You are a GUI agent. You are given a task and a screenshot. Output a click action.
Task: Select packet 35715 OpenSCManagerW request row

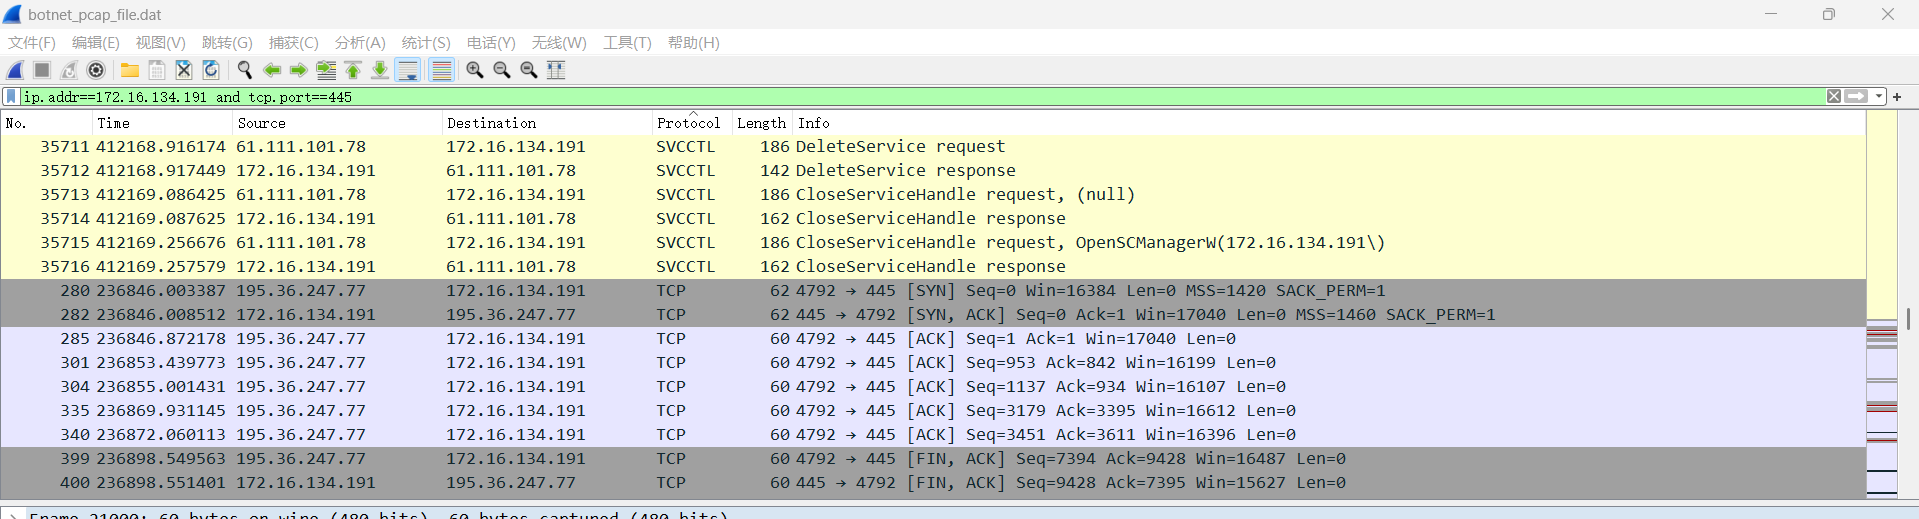tap(933, 243)
